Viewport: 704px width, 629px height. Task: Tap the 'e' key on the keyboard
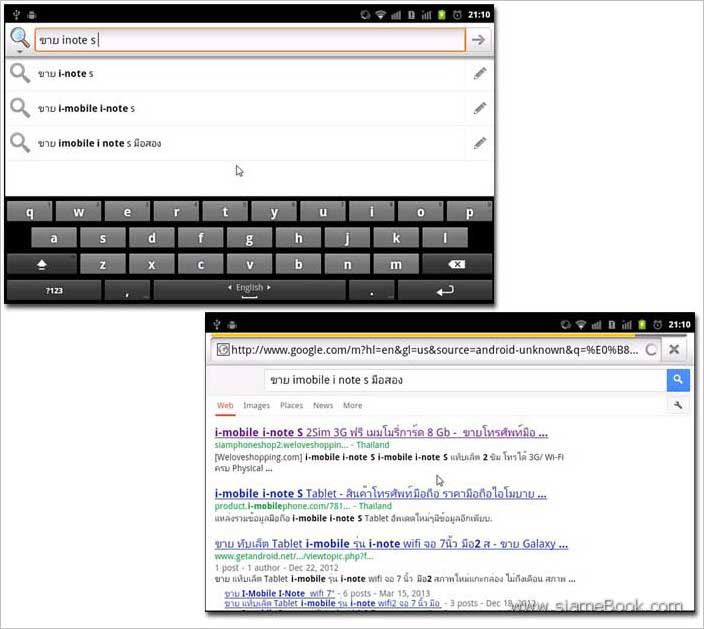[x=127, y=211]
